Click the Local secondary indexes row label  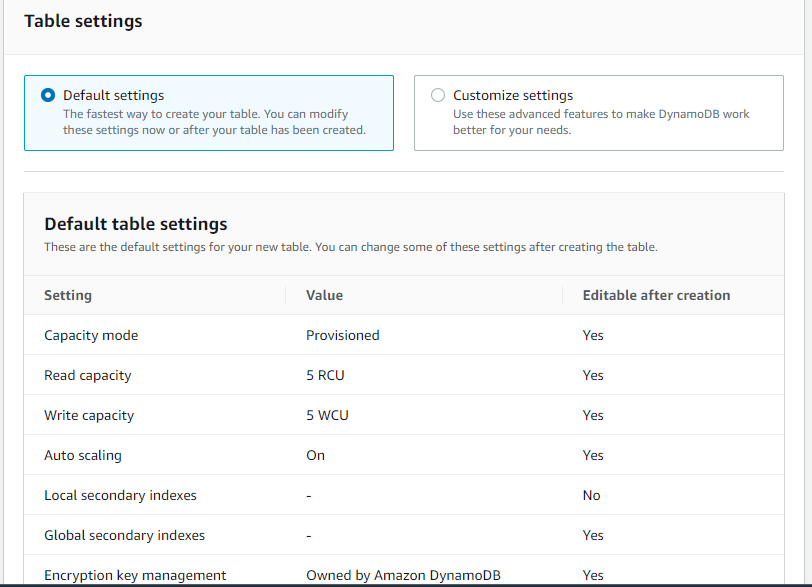(x=120, y=495)
